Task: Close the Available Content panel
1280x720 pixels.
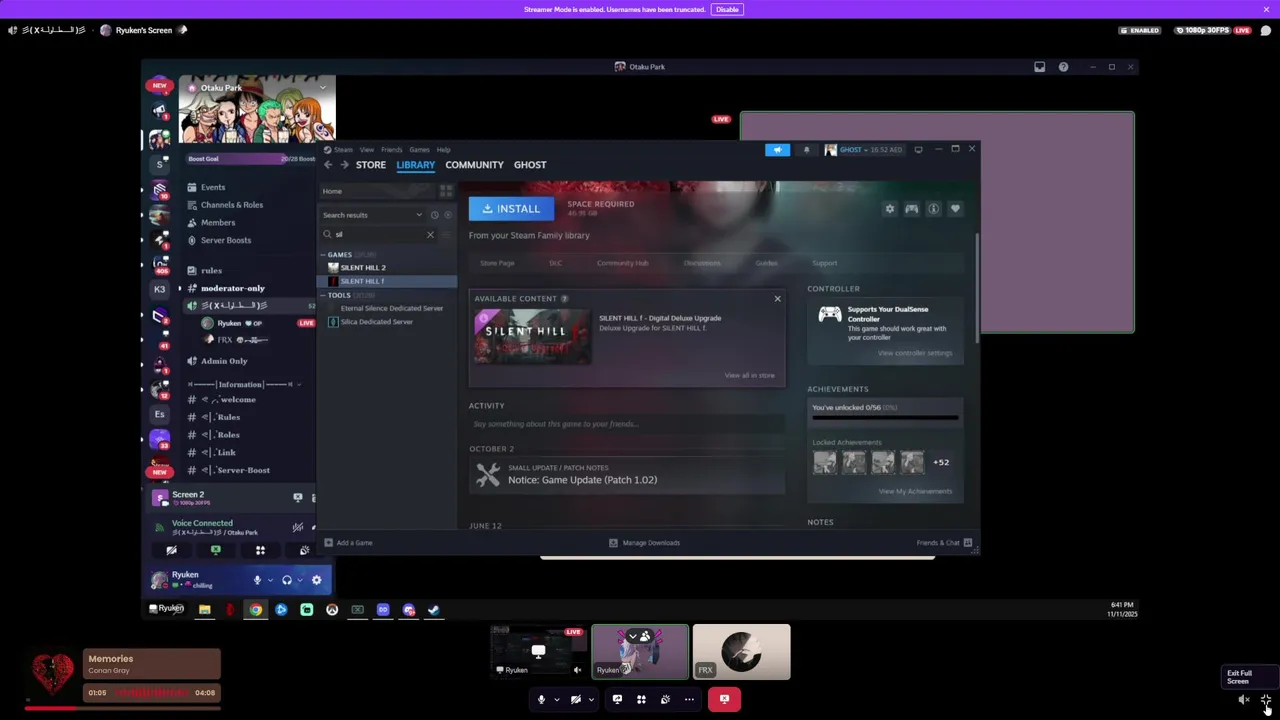Action: click(777, 298)
